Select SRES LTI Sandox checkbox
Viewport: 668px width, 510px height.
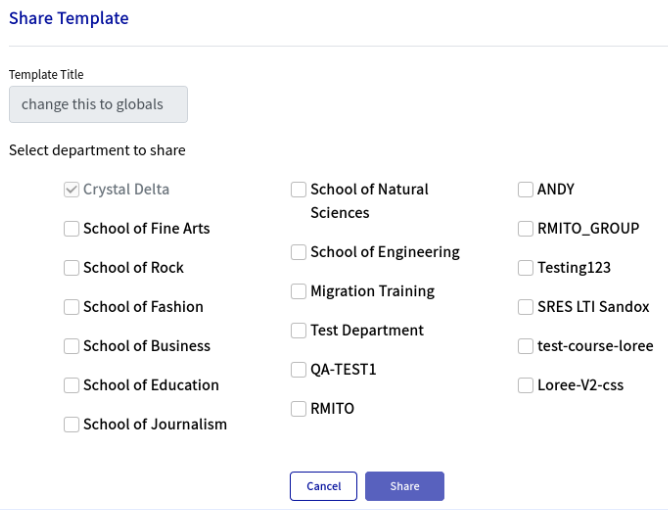526,307
